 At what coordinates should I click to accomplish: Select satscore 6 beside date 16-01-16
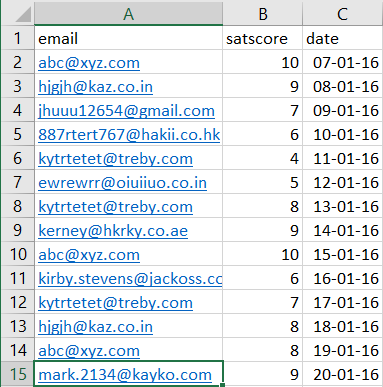click(263, 278)
